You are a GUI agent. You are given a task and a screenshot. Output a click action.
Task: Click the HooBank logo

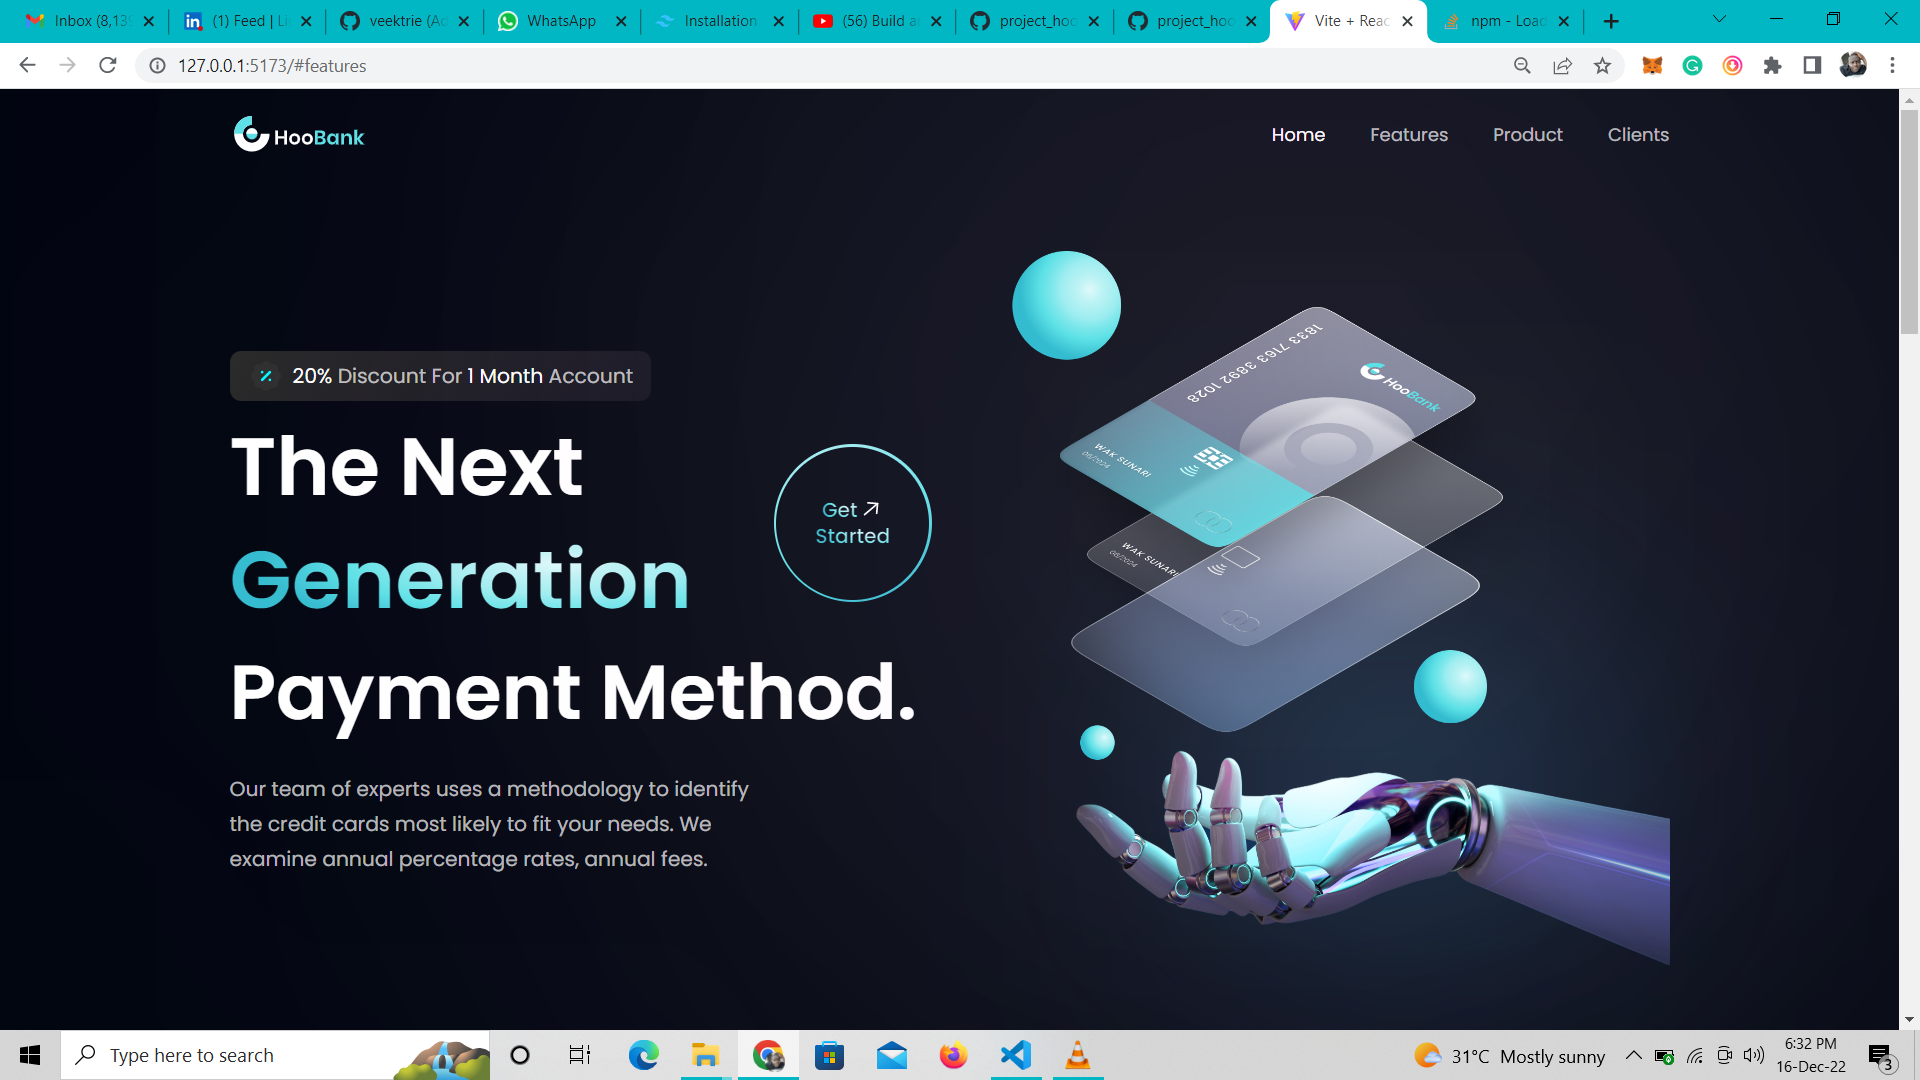[298, 135]
